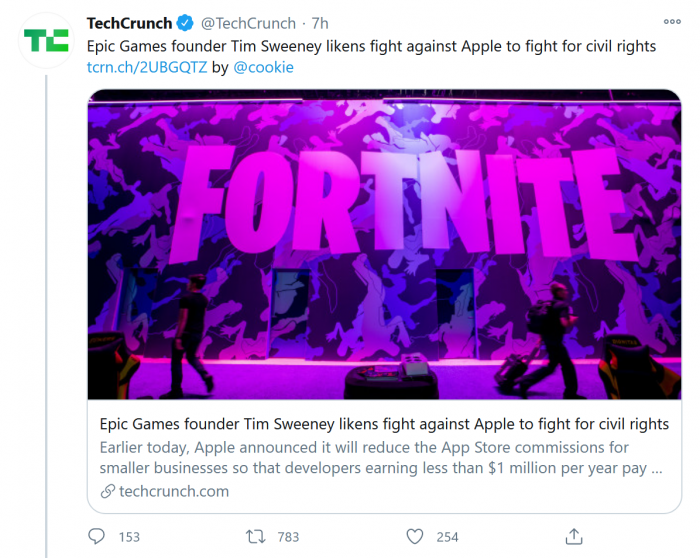Click the TechCrunch TC logo avatar

point(46,41)
